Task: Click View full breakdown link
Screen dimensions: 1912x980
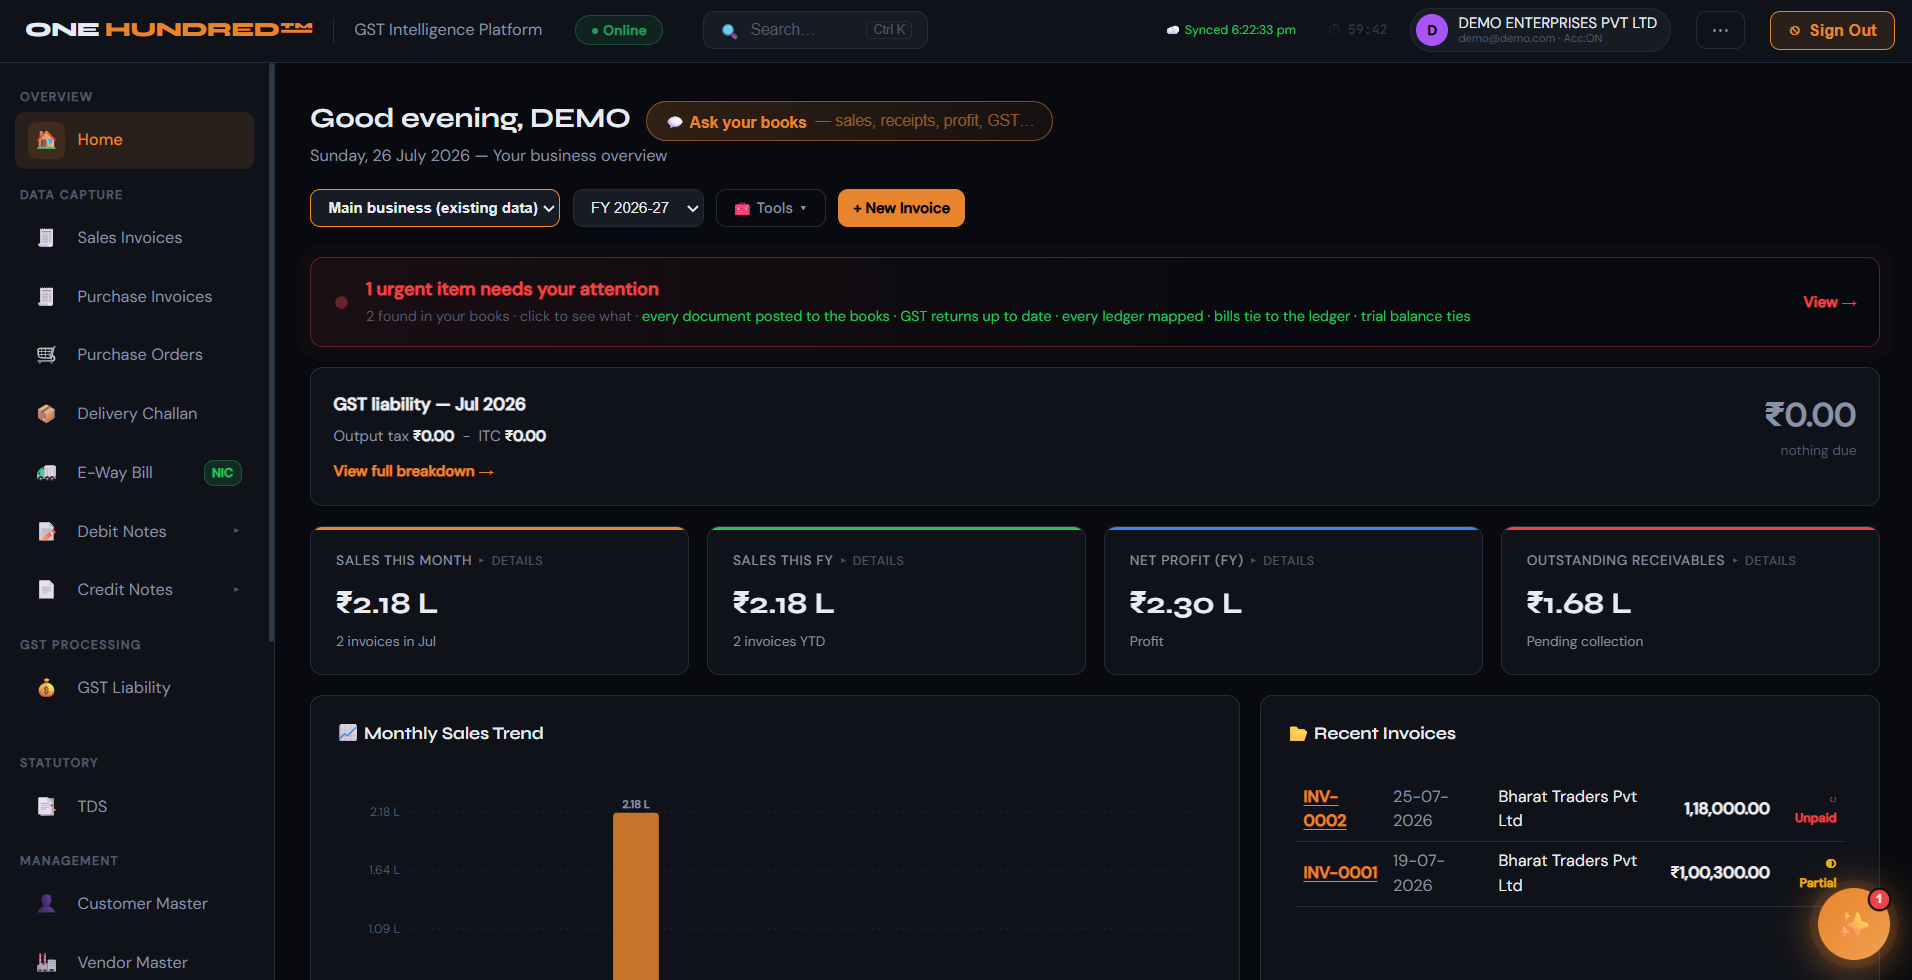Action: (413, 471)
